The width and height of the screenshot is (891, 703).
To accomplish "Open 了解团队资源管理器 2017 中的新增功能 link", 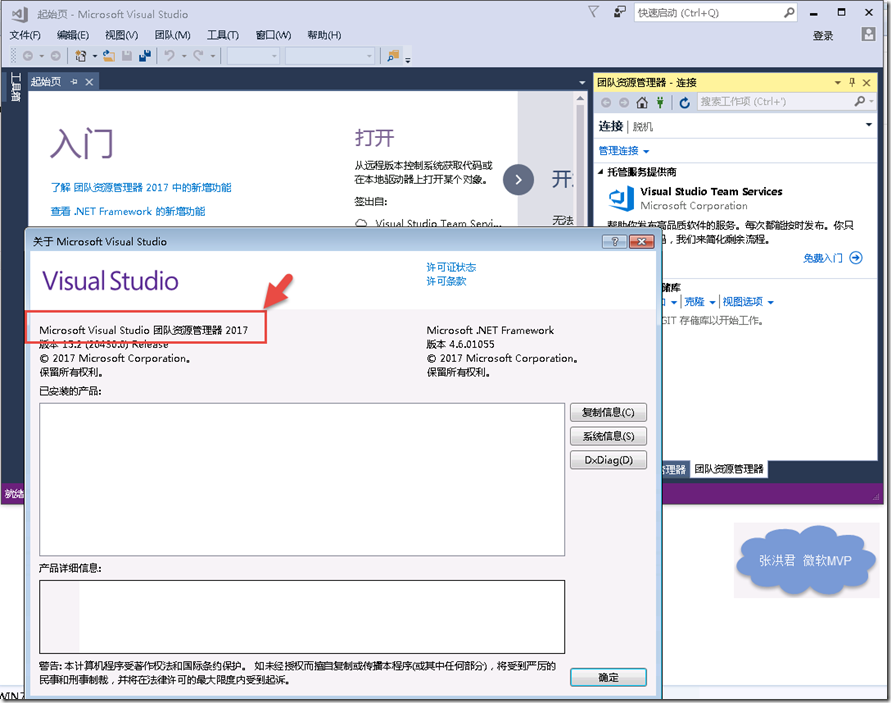I will click(141, 188).
